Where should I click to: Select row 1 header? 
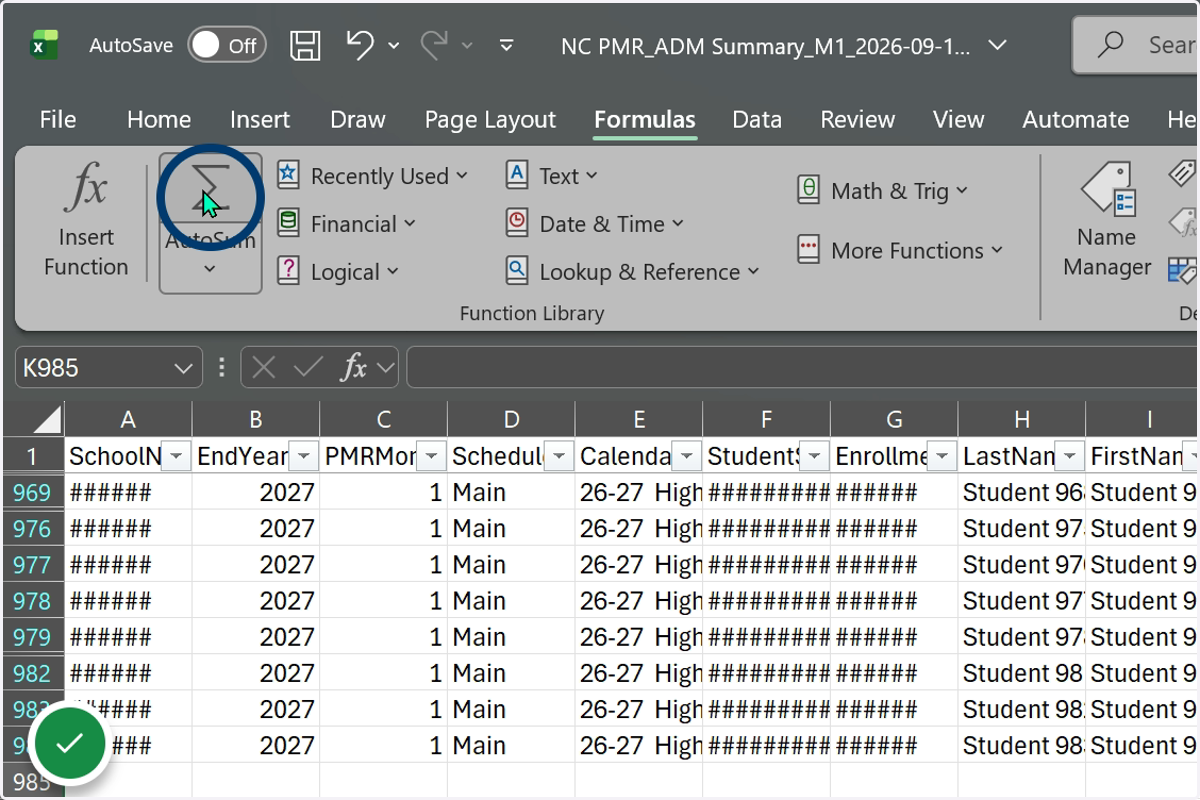click(x=33, y=457)
